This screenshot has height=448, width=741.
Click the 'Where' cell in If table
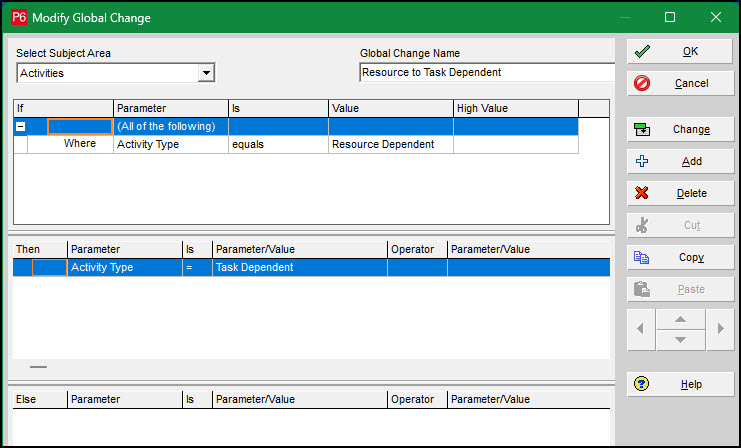(x=70, y=144)
